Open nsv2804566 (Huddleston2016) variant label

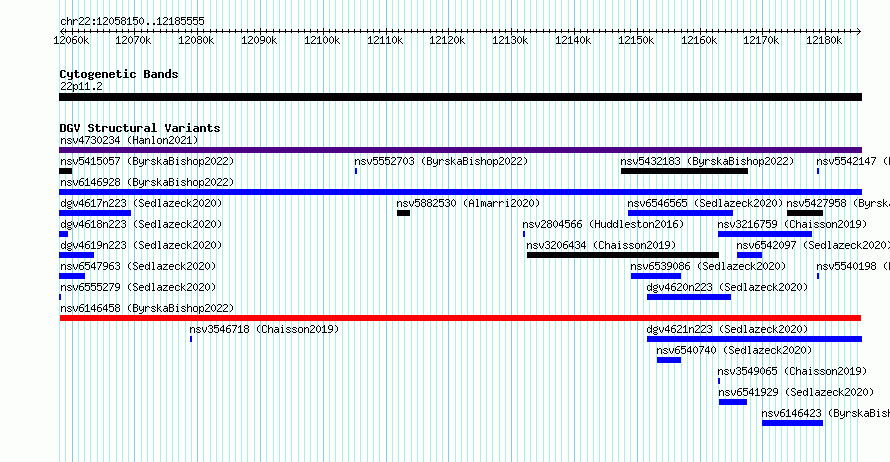(x=603, y=224)
